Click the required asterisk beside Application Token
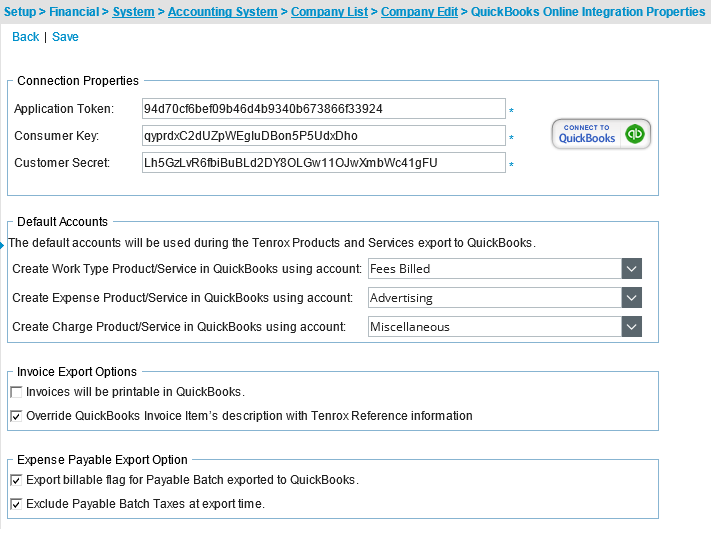This screenshot has height=534, width=720. pyautogui.click(x=511, y=111)
